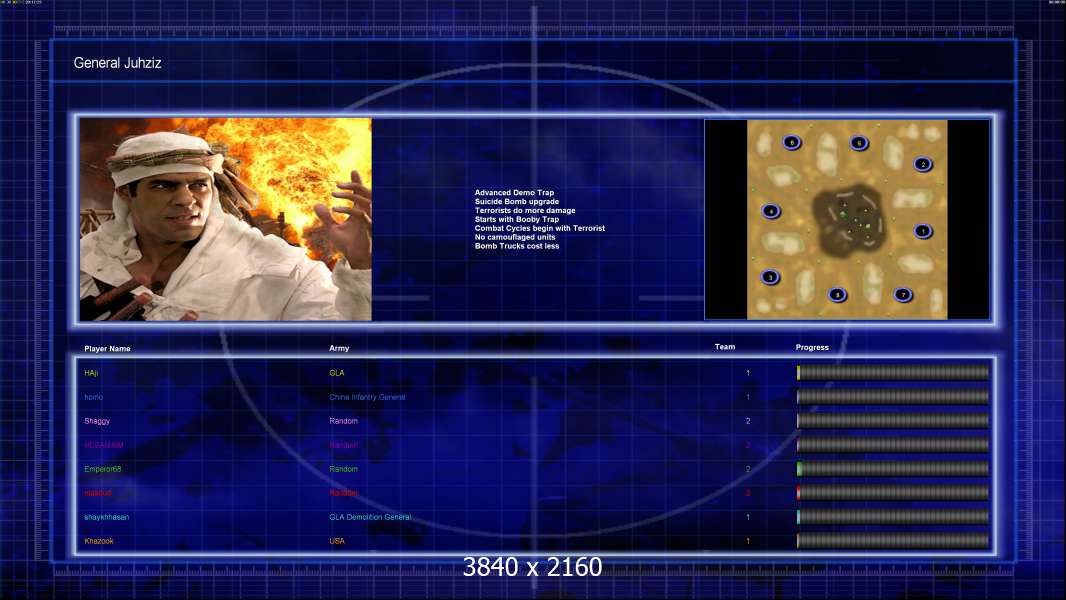The image size is (1066, 600).
Task: Click HAji's loading progress bar
Action: point(893,372)
